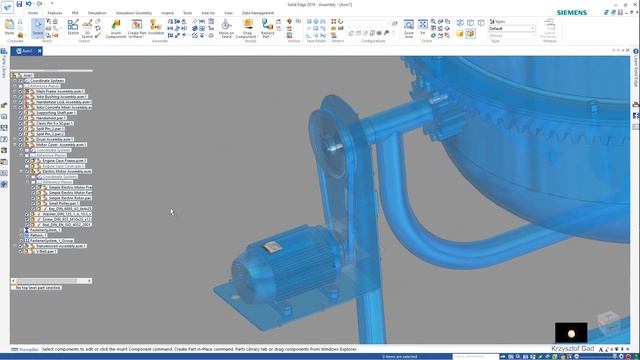Close the Asm1 document tab
The width and height of the screenshot is (640, 360).
(x=40, y=51)
